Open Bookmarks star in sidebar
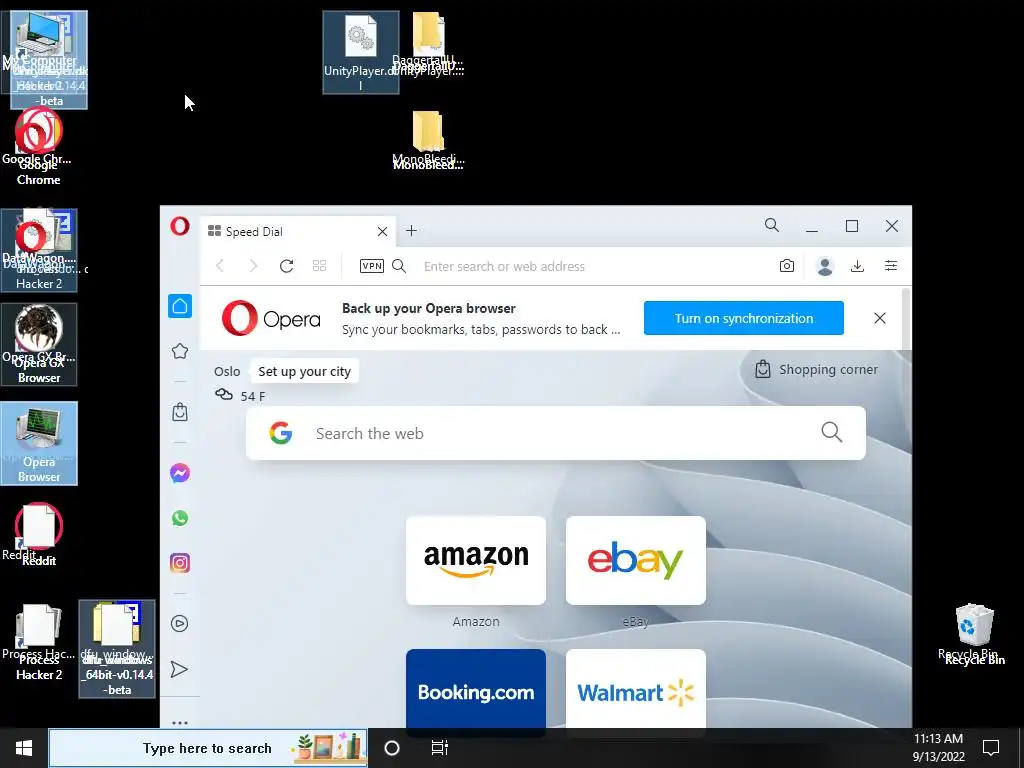Viewport: 1024px width, 768px height. click(x=180, y=351)
